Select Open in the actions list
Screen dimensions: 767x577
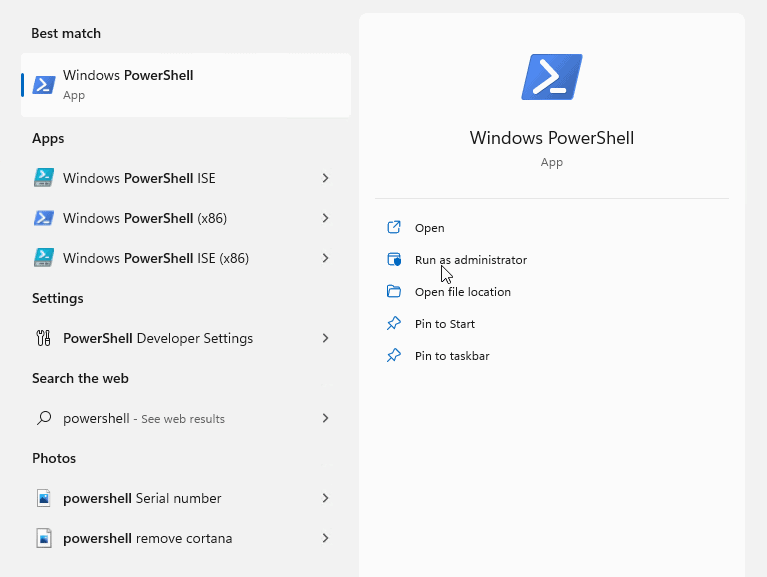point(429,228)
